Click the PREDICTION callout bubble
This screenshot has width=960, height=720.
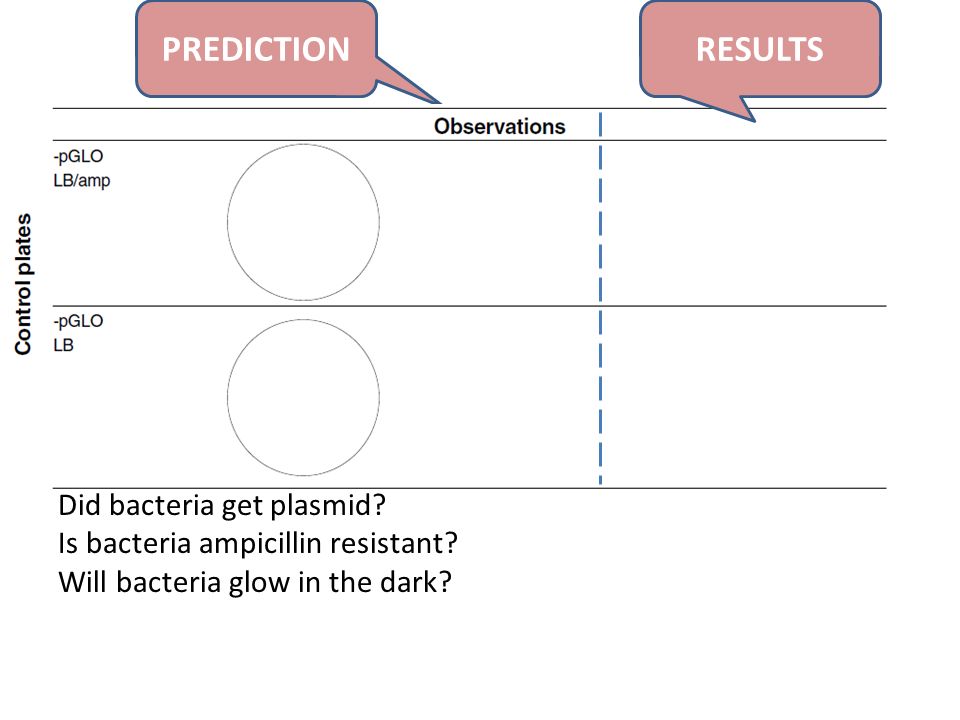coord(256,49)
